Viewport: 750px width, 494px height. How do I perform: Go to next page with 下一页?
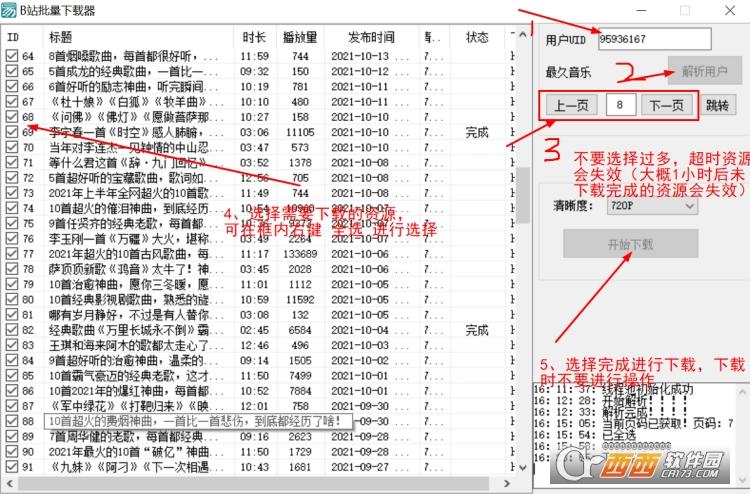tap(667, 105)
